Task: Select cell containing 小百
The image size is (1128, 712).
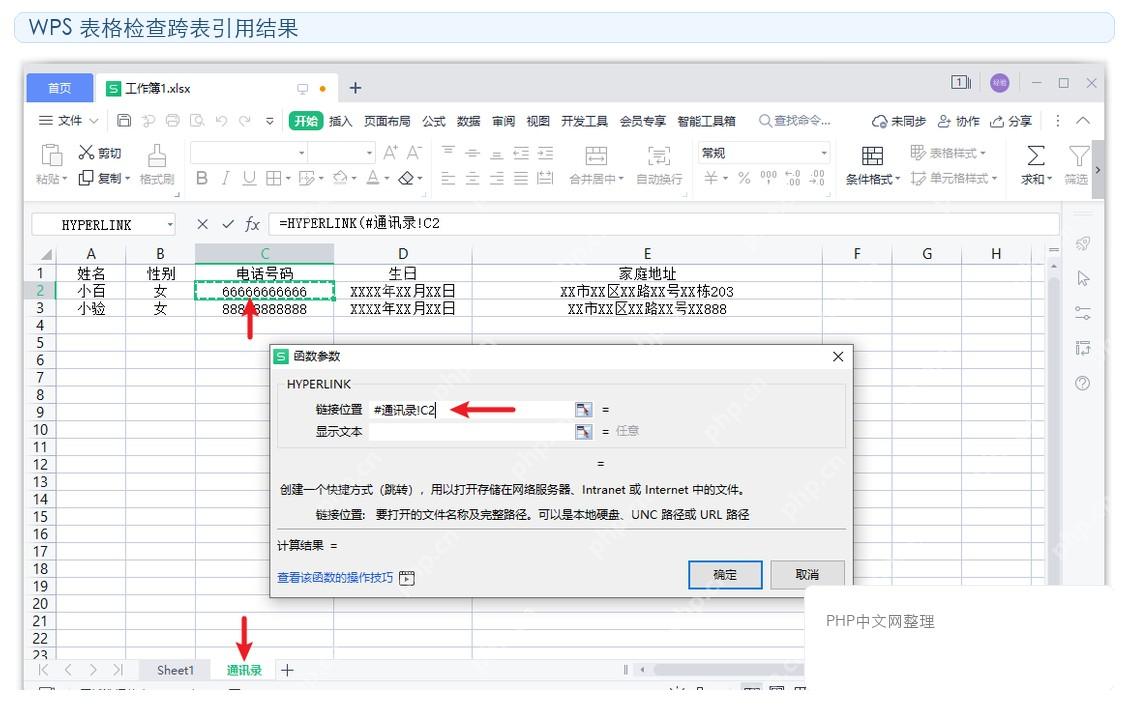Action: point(91,291)
